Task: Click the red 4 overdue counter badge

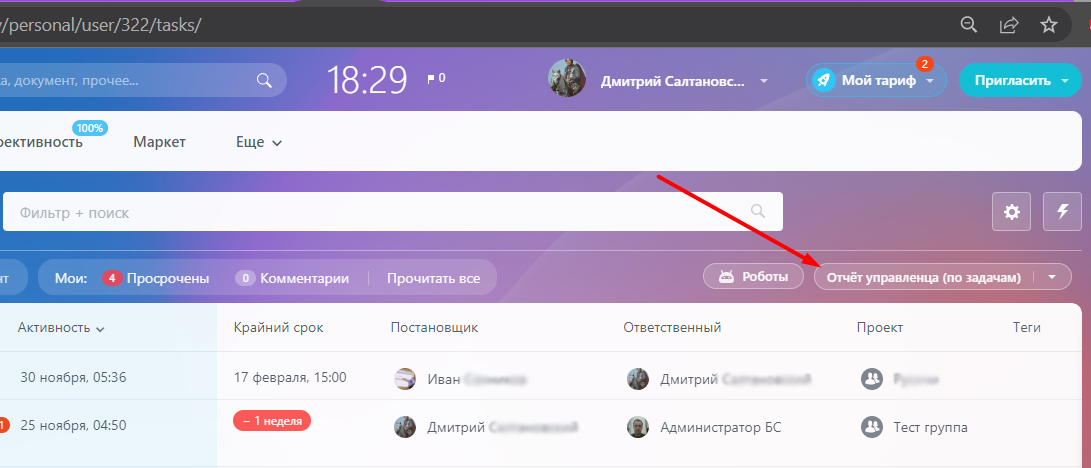Action: [x=112, y=278]
